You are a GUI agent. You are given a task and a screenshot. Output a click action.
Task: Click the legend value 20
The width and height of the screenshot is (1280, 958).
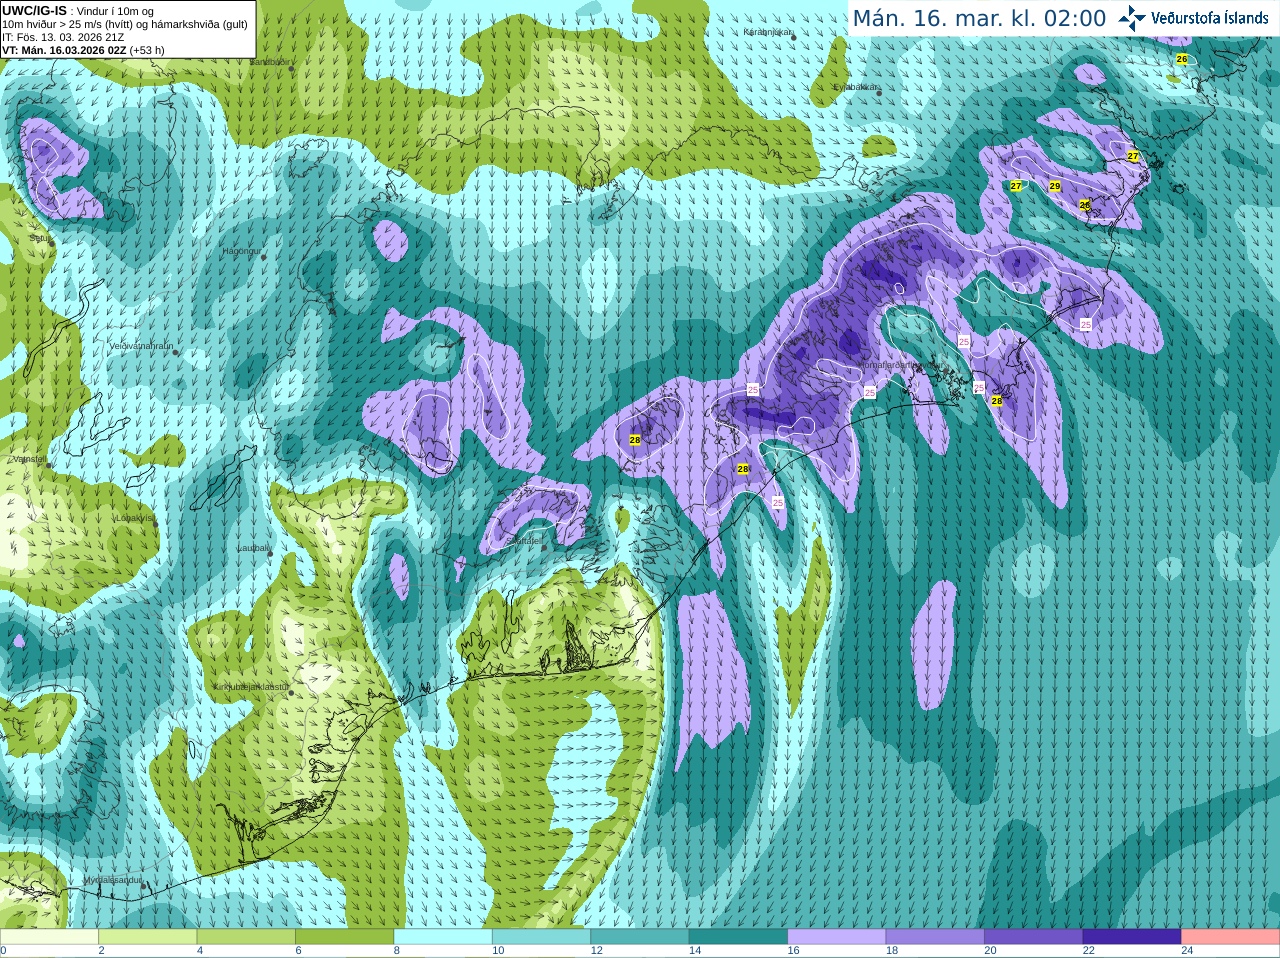pyautogui.click(x=991, y=951)
